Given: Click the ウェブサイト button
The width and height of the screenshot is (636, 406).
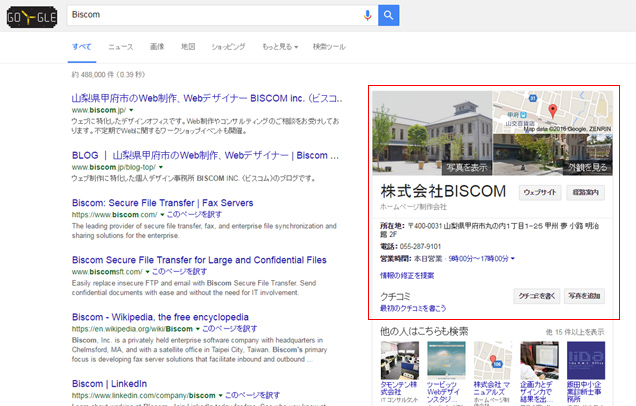Looking at the screenshot, I should [540, 192].
